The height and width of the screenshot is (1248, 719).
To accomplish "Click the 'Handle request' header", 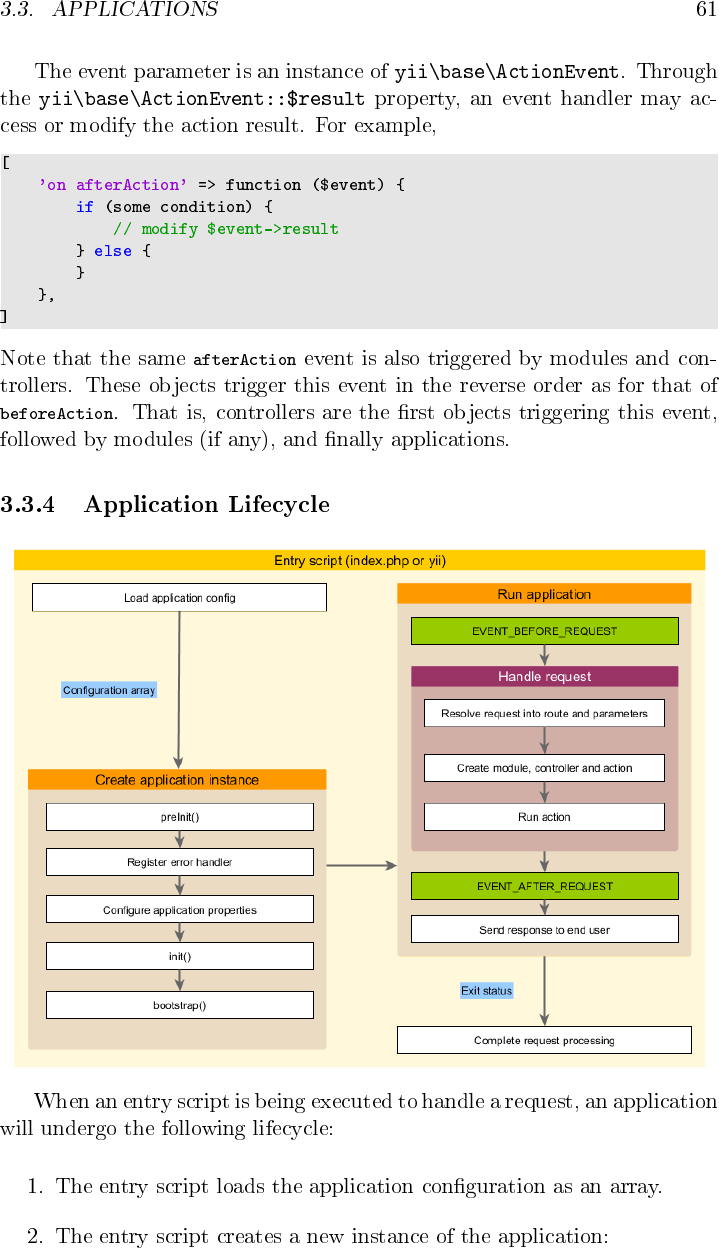I will 545,677.
